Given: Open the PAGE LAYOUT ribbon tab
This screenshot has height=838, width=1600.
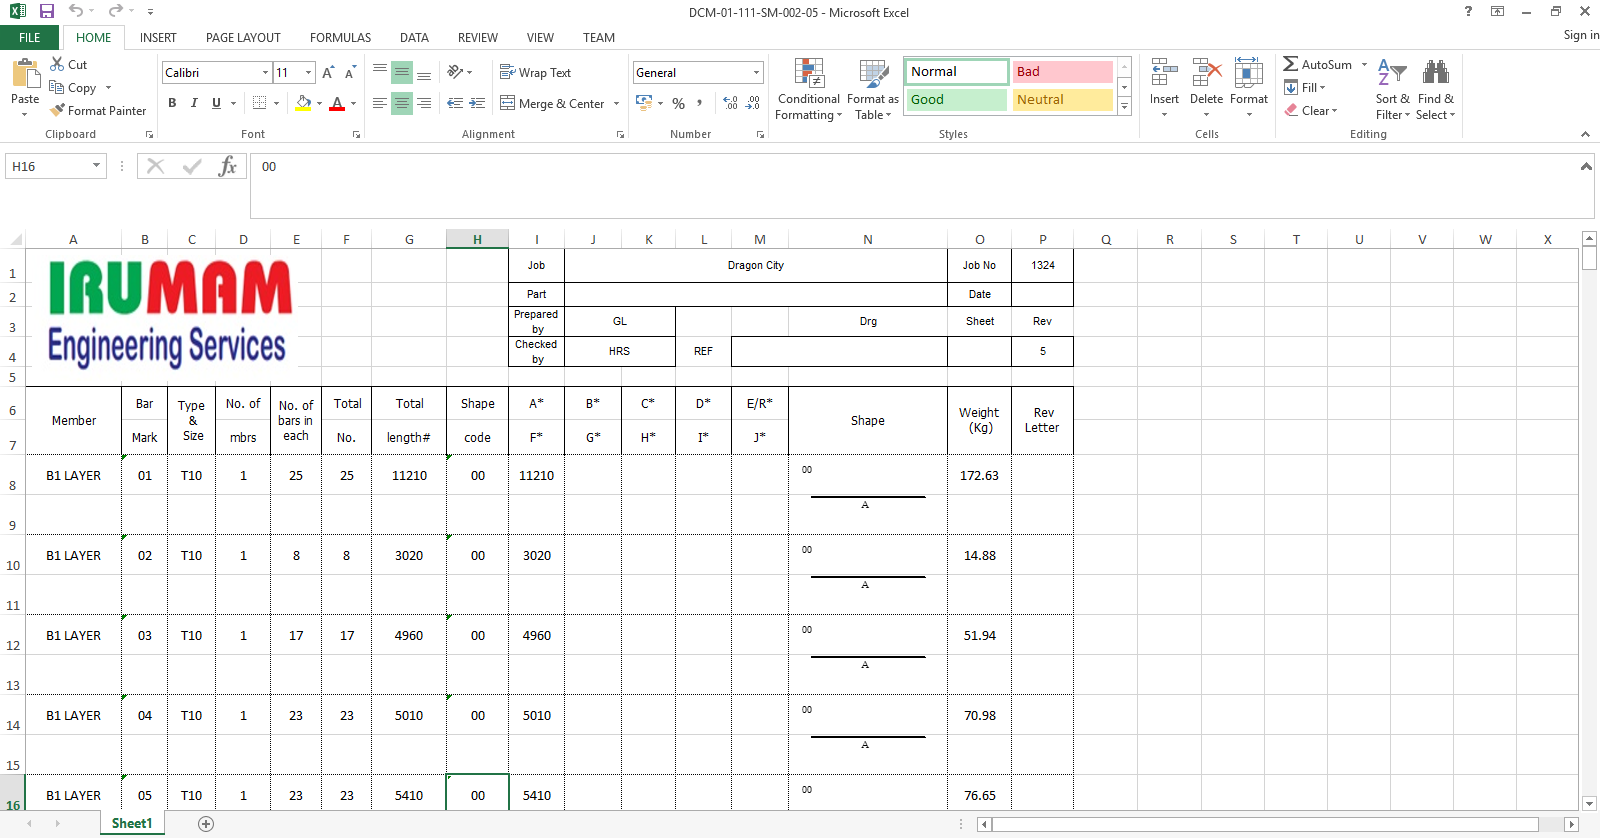Looking at the screenshot, I should (x=243, y=38).
